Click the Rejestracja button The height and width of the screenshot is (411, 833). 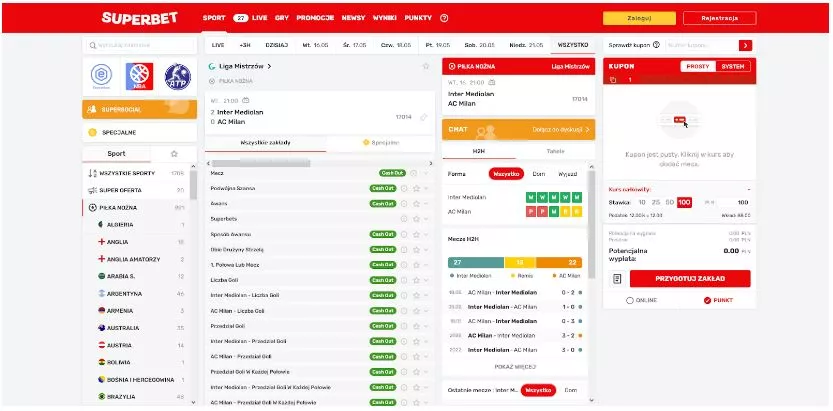click(720, 18)
